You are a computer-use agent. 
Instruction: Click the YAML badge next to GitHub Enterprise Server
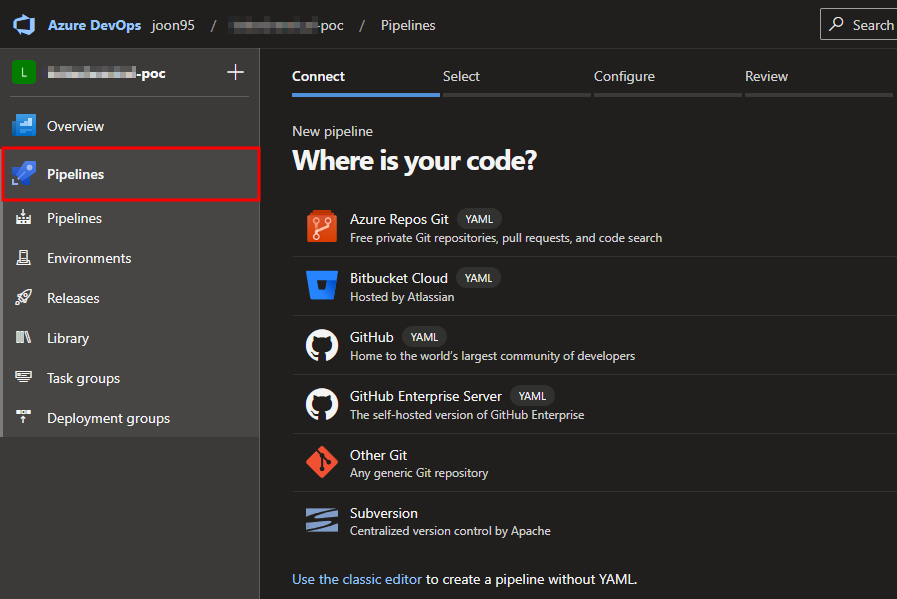coord(532,396)
